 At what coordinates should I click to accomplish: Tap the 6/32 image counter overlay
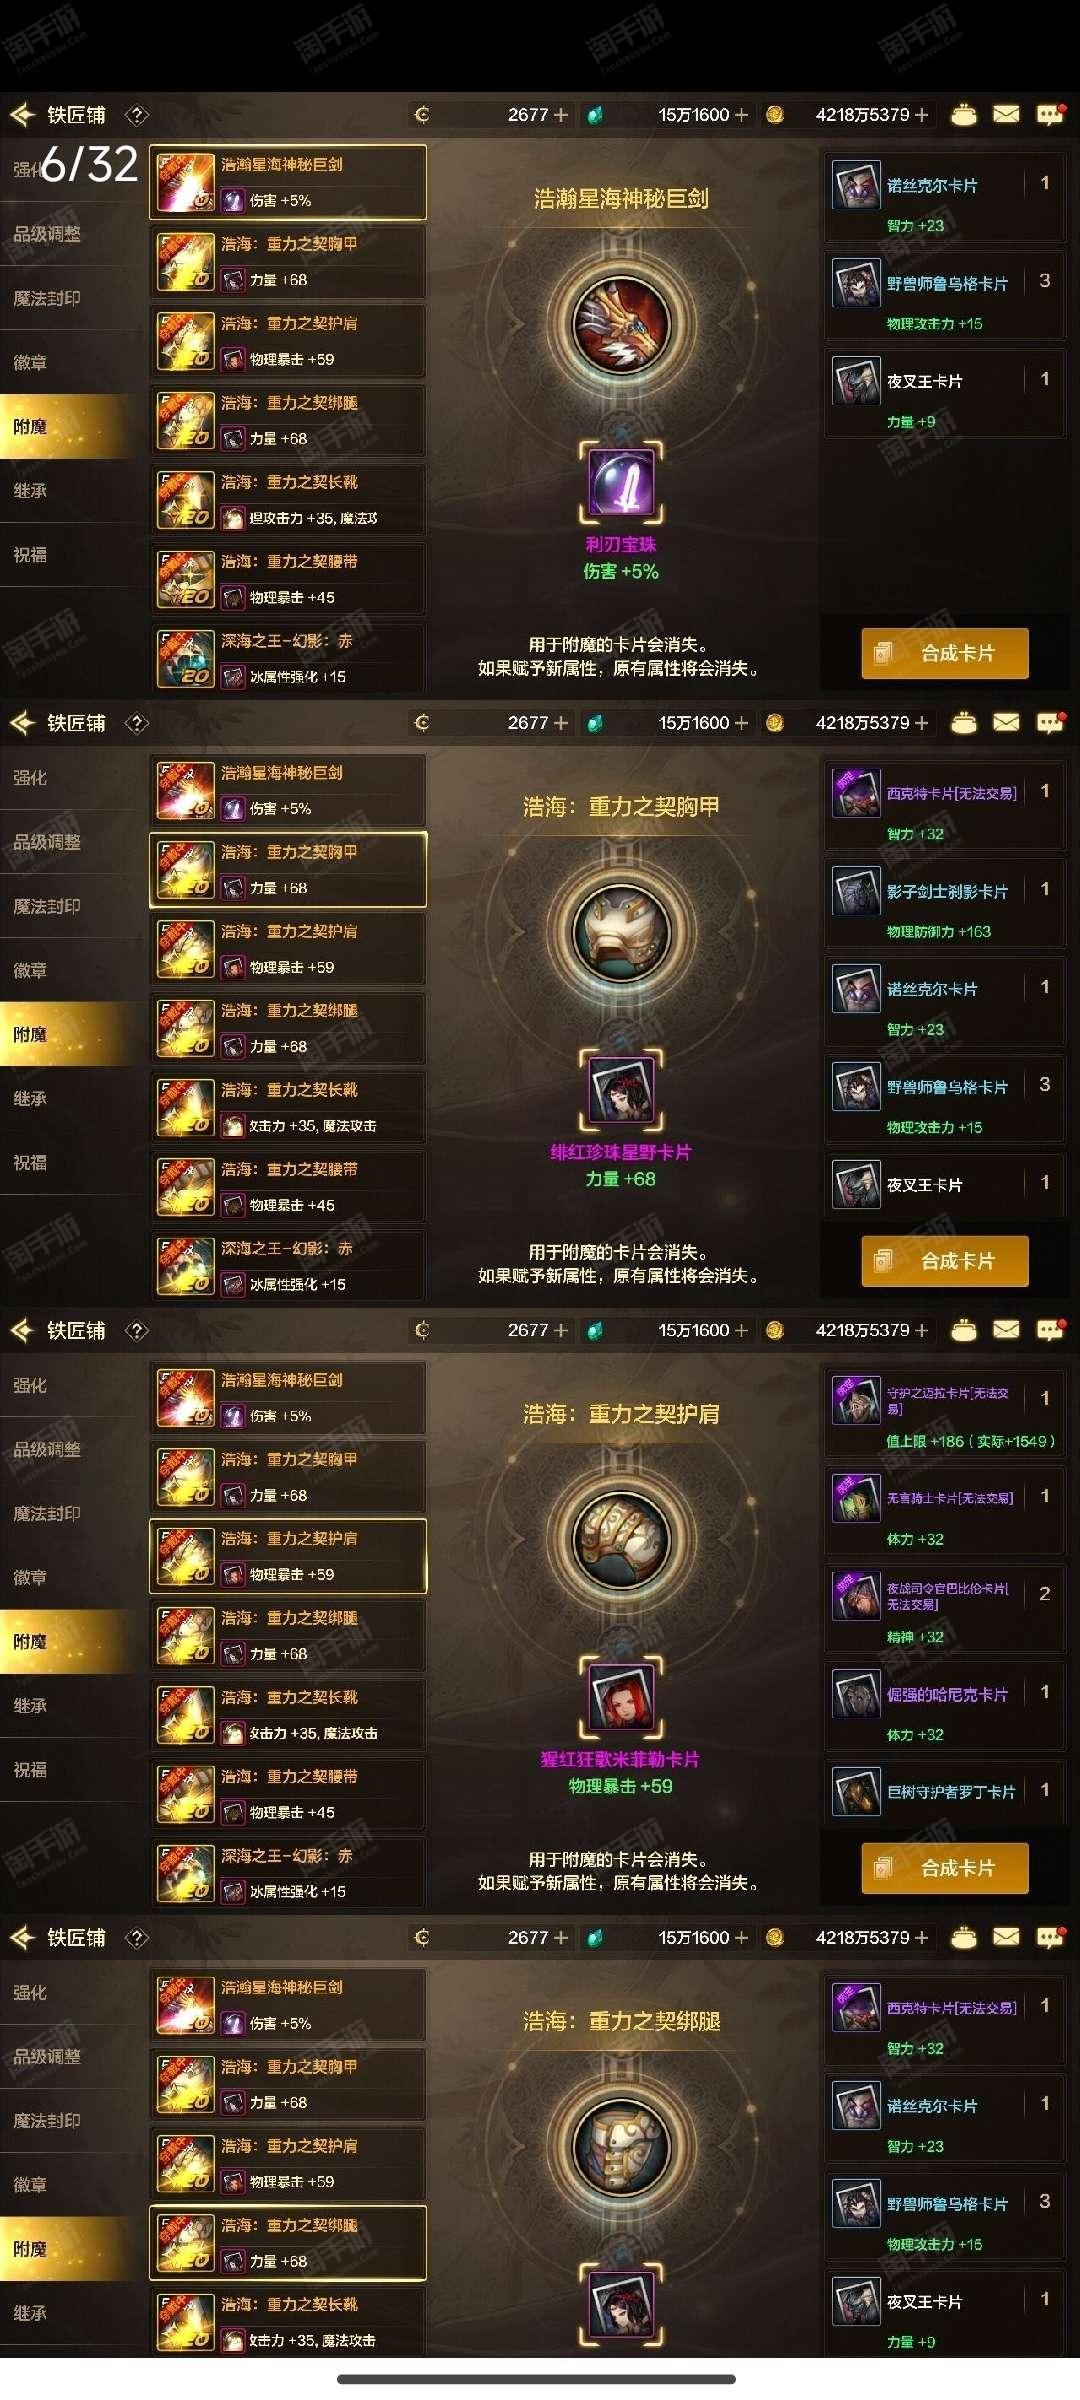tap(88, 164)
